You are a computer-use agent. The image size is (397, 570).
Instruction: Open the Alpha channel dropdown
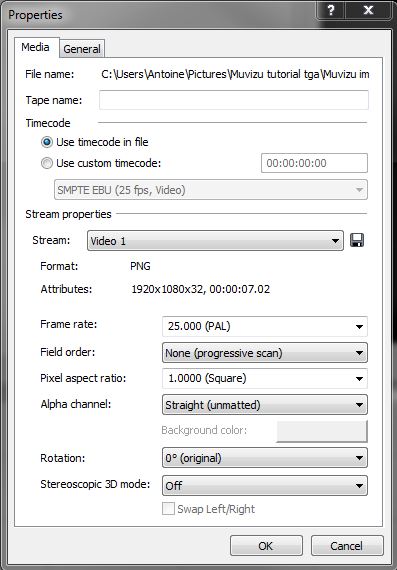tap(265, 405)
